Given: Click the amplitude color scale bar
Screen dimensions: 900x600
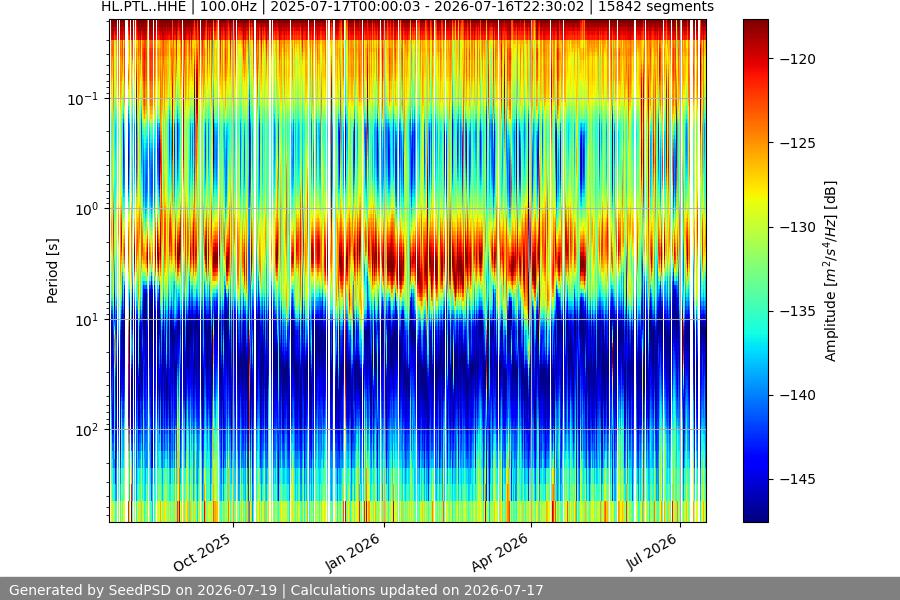Looking at the screenshot, I should coord(755,271).
